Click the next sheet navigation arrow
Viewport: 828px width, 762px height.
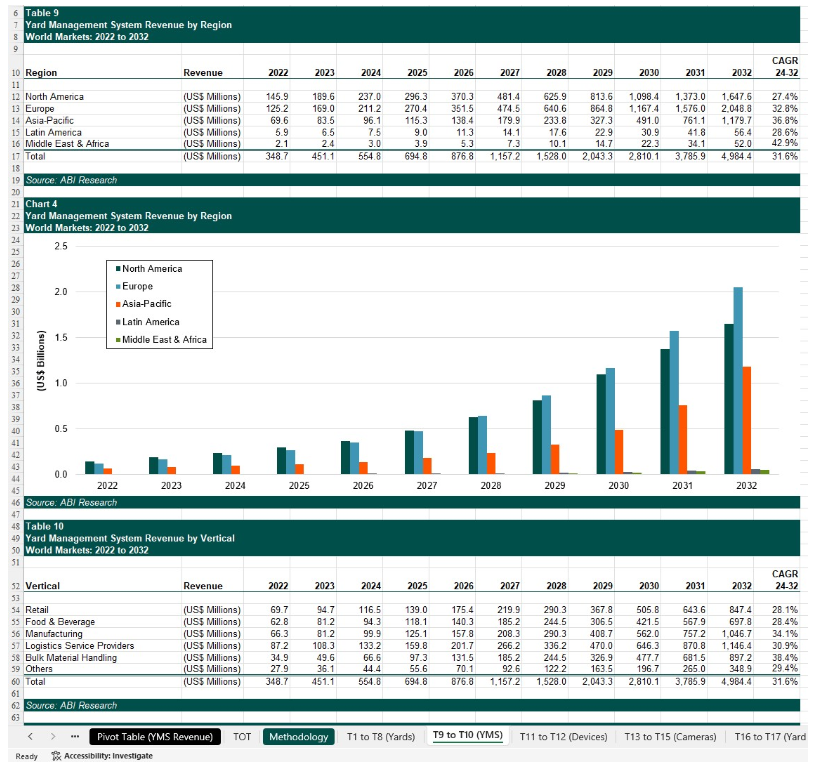point(54,737)
